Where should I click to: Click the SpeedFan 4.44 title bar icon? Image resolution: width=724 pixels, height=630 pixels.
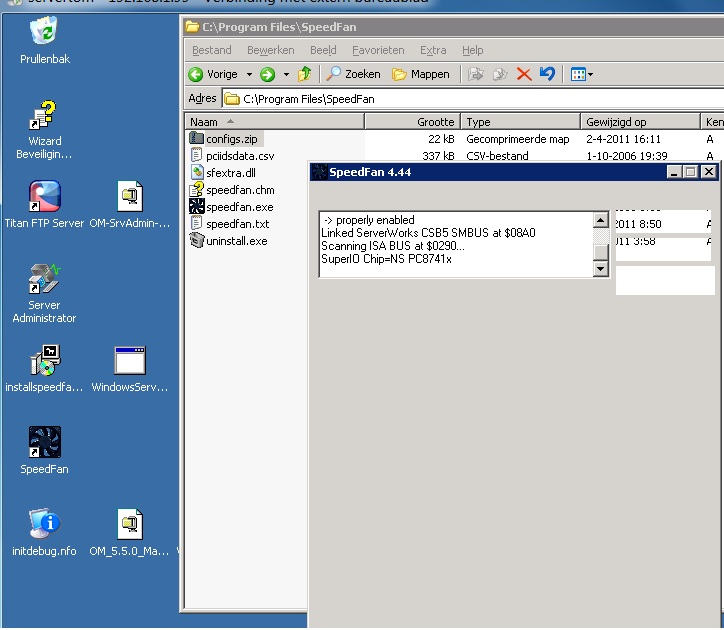(320, 172)
